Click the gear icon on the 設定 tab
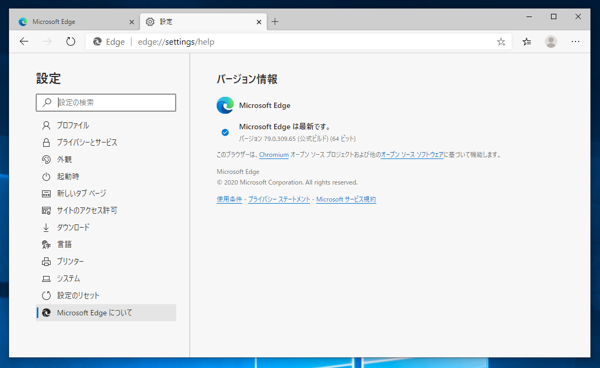Screen dimensions: 600x368 coord(150,22)
